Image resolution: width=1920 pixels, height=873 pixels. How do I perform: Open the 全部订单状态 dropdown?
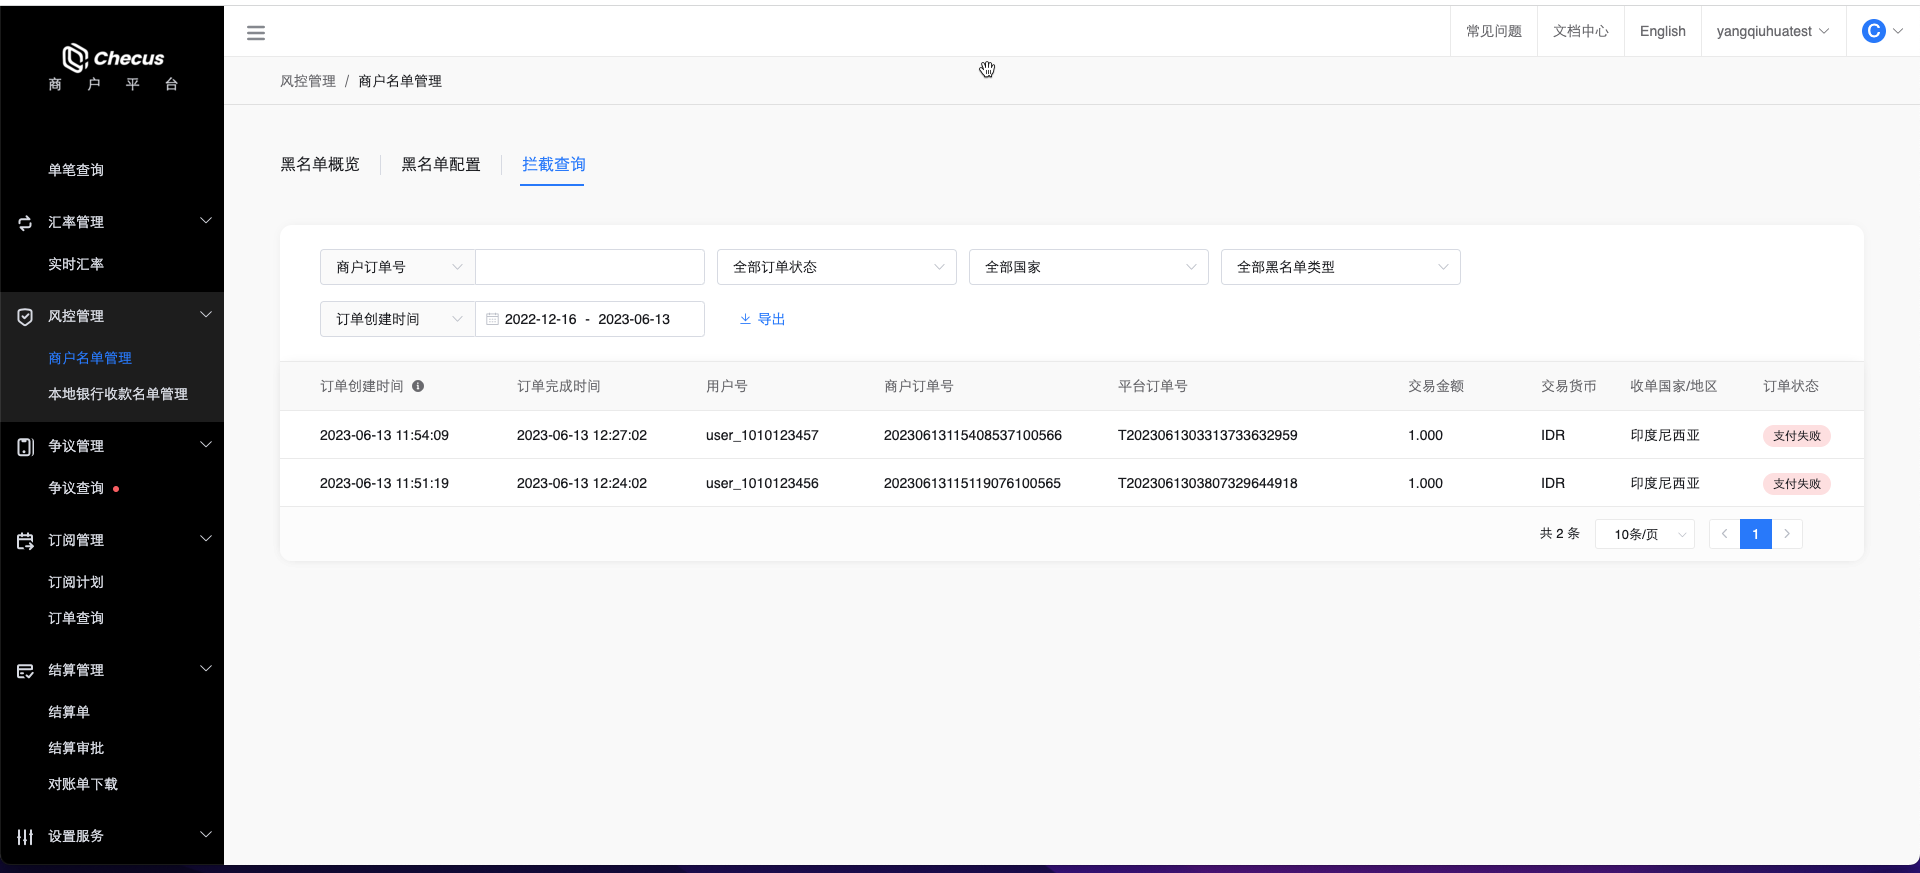coord(836,267)
